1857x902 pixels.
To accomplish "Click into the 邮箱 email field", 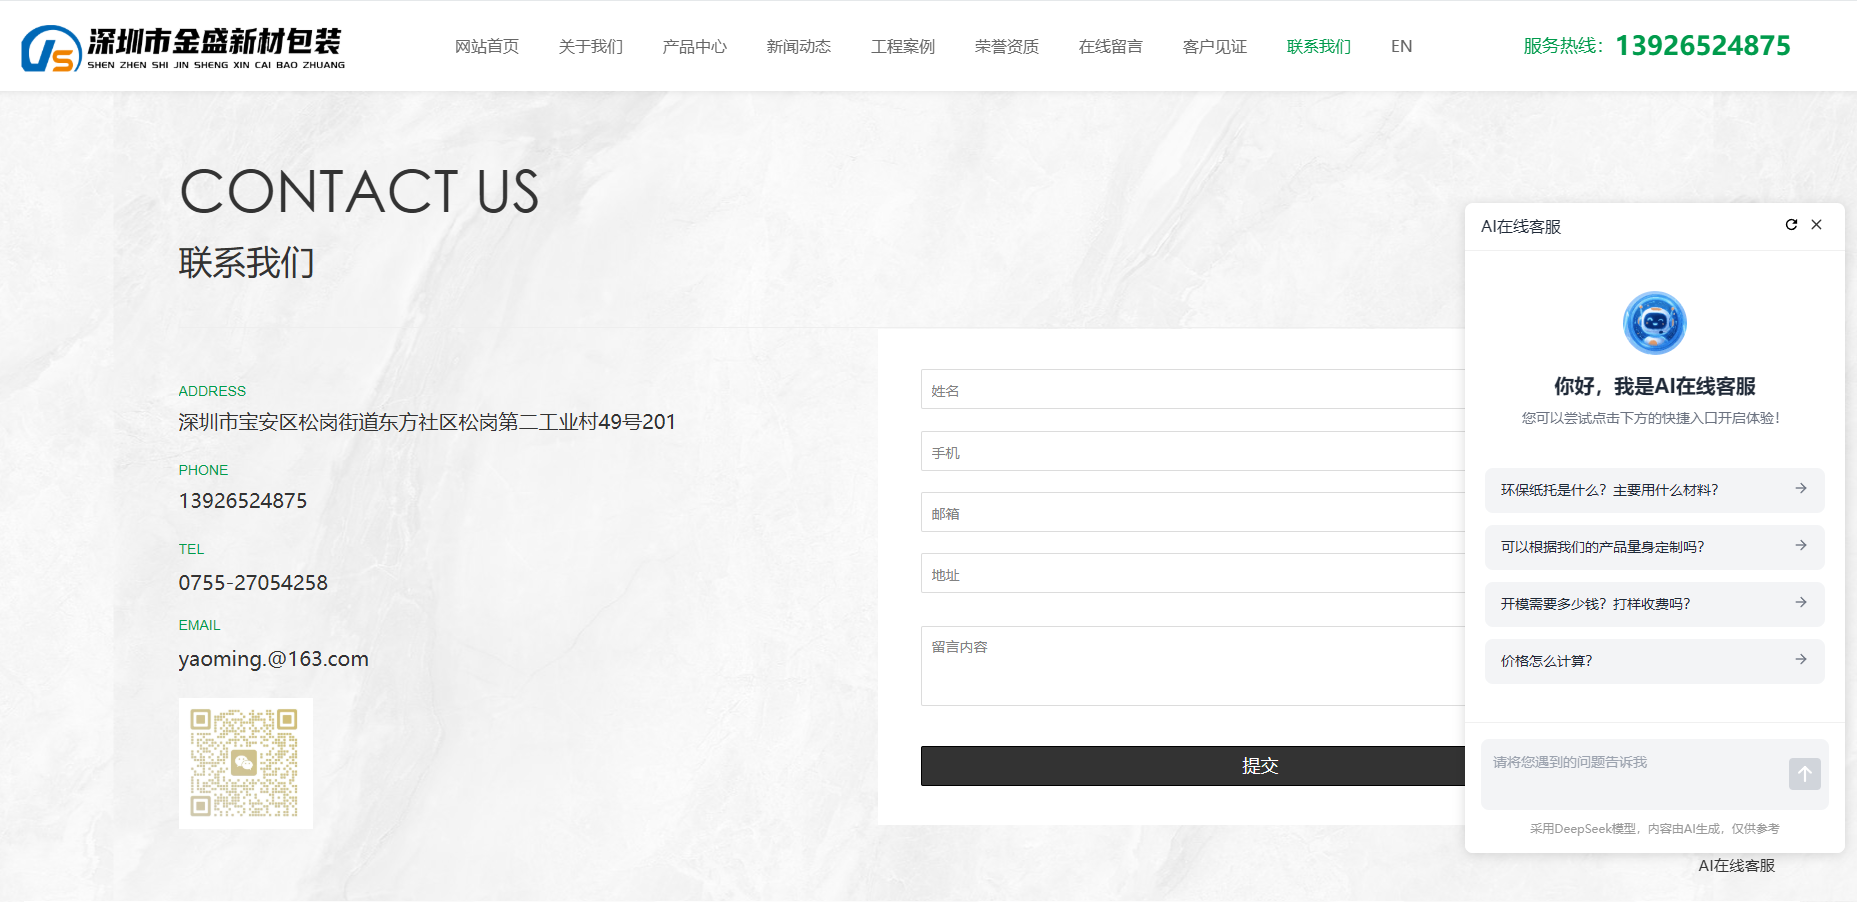I will coord(1193,512).
